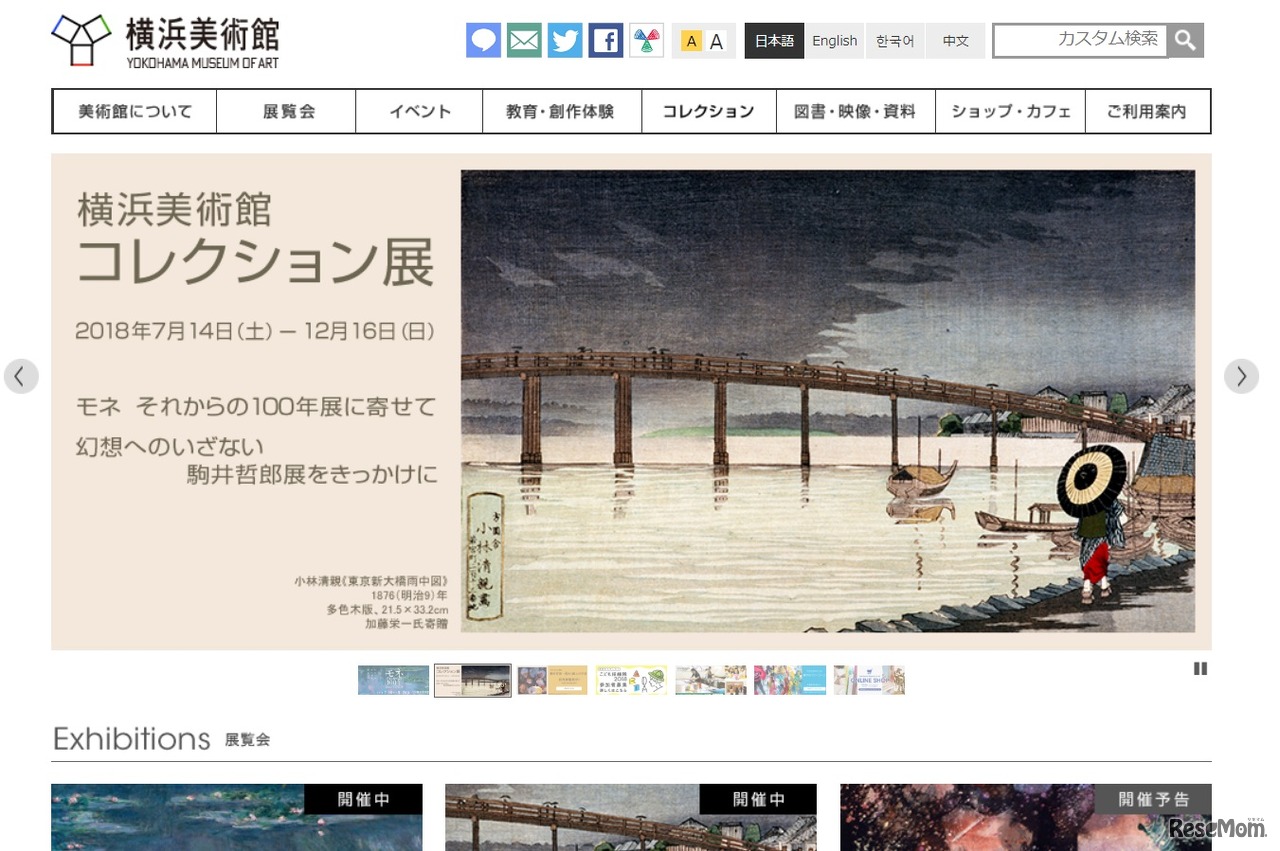Viewport: 1280px width, 851px height.
Task: Show previous slide with left arrow
Action: click(x=21, y=376)
